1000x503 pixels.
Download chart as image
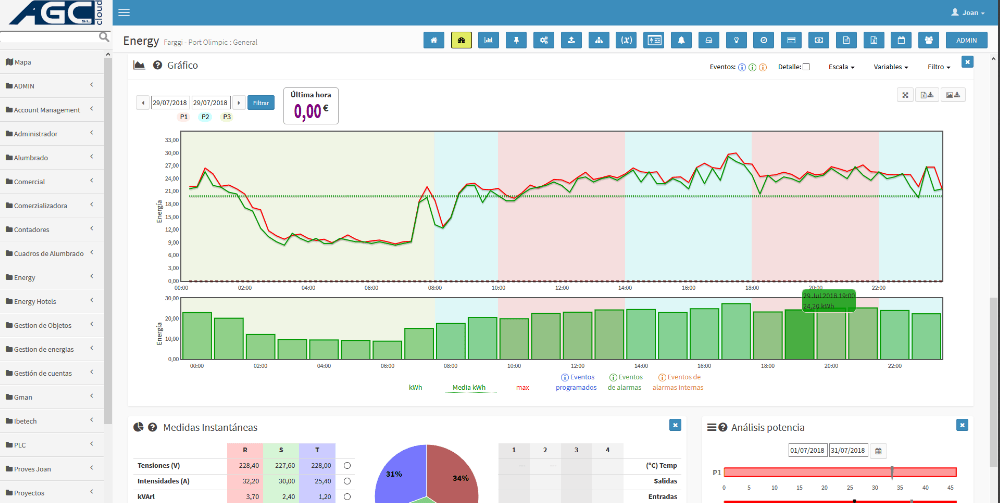pyautogui.click(x=954, y=95)
